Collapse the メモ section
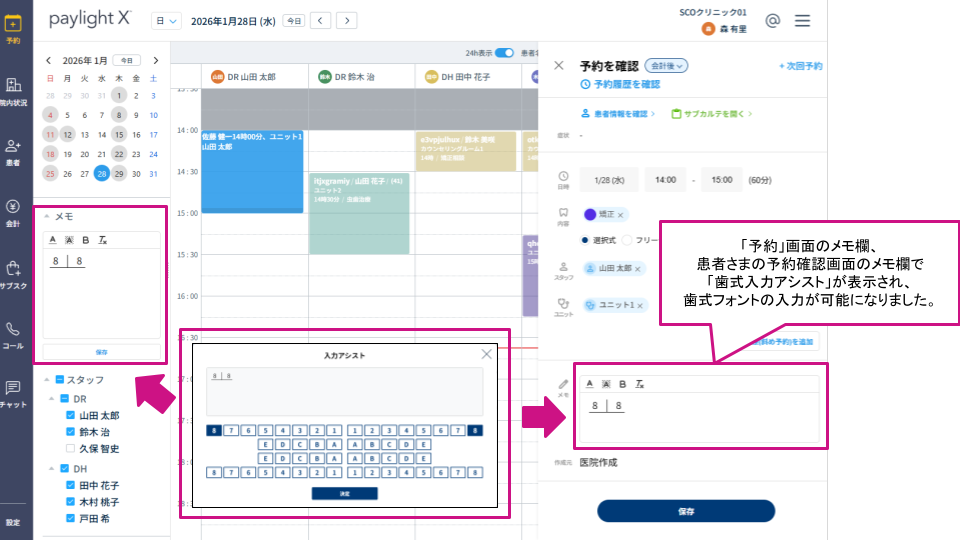 pyautogui.click(x=47, y=216)
